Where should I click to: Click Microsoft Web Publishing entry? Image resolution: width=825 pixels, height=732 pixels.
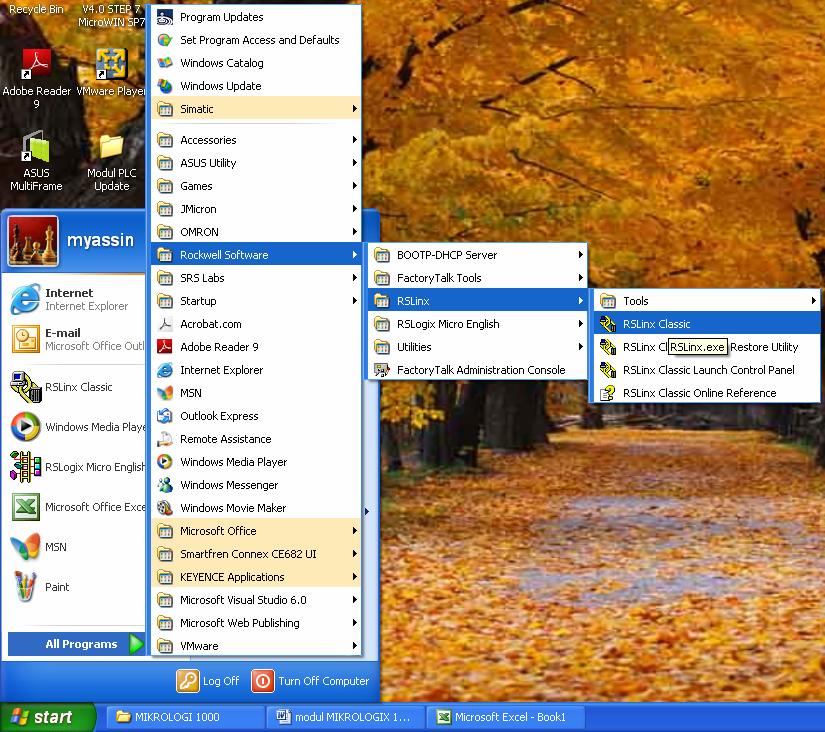256,623
